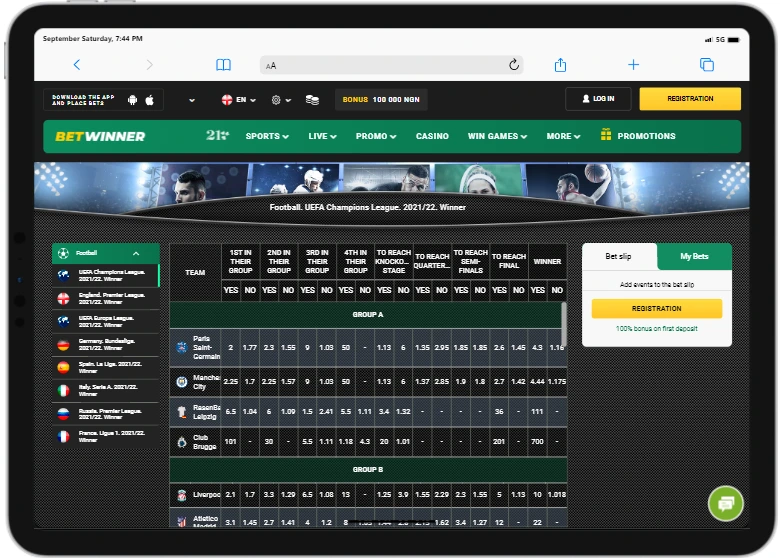780x558 pixels.
Task: Expand the unlabeled chevron dropdown left of the EN flag
Action: point(192,100)
